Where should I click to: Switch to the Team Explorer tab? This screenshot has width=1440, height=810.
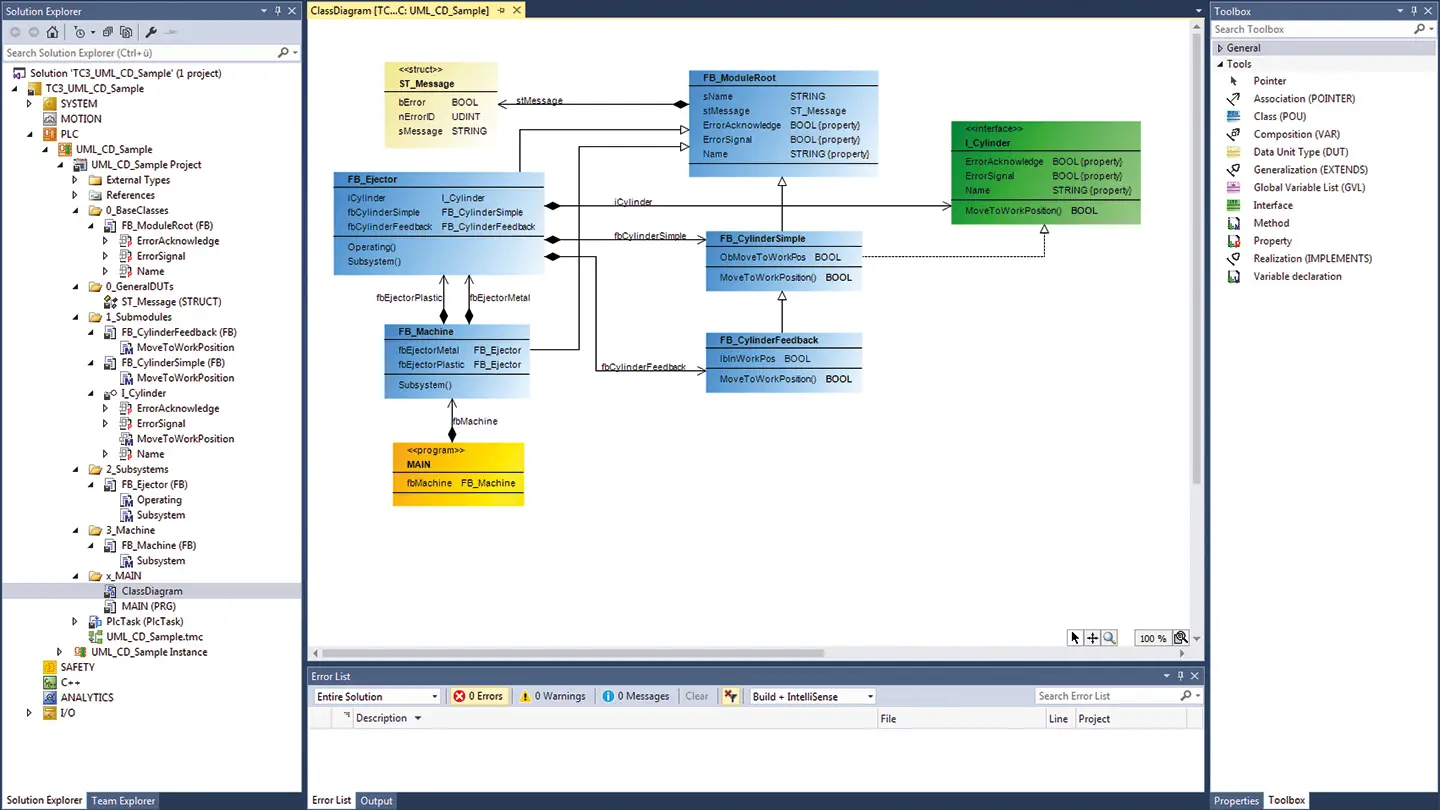[x=123, y=800]
